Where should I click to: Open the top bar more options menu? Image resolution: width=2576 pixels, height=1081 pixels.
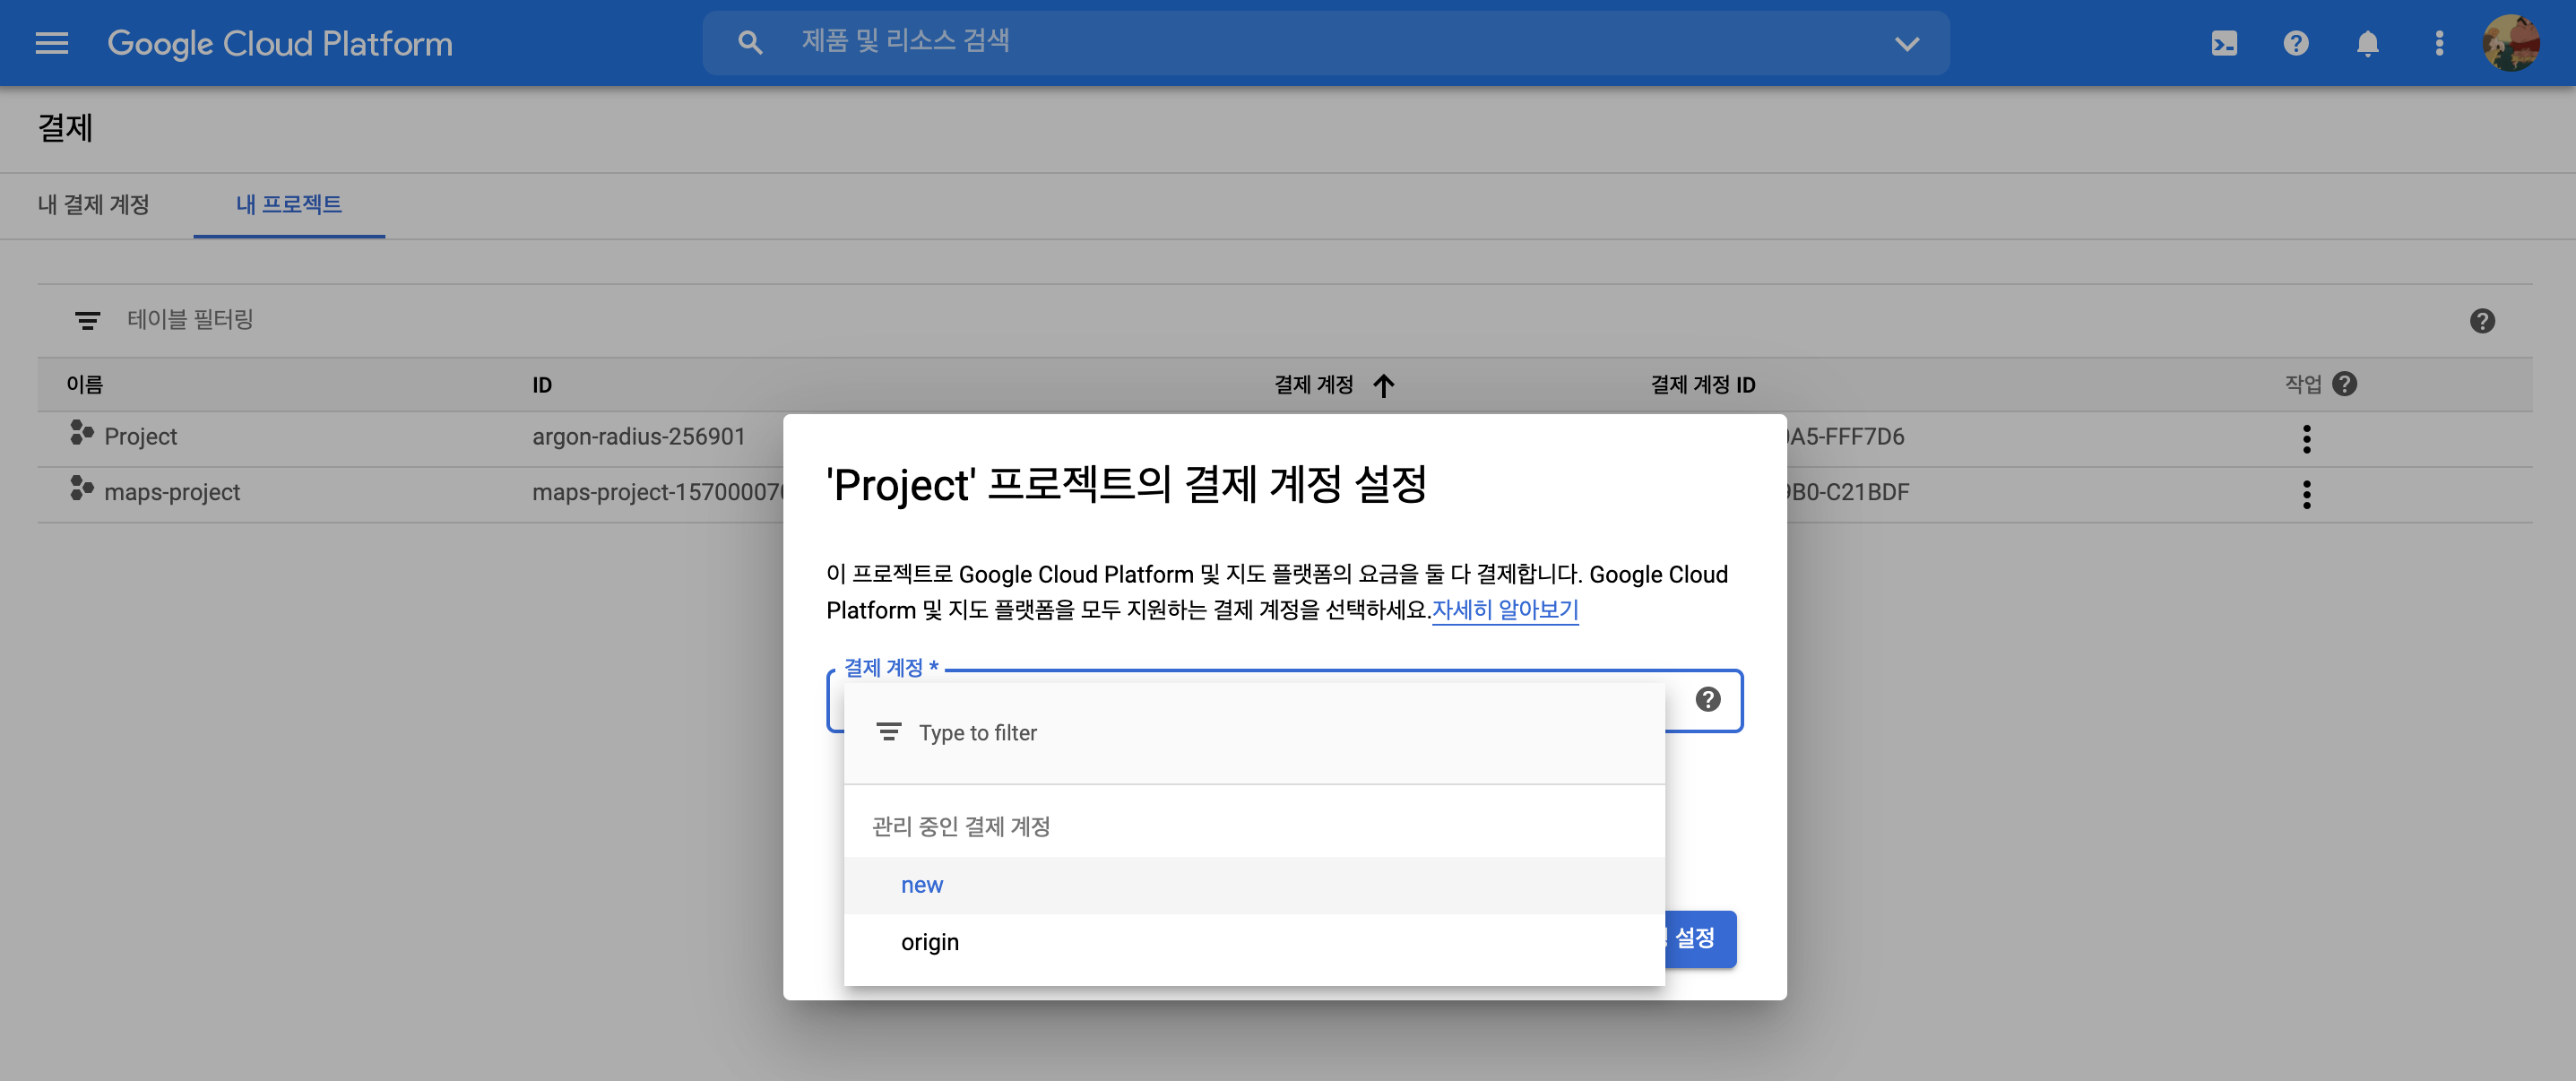(2439, 43)
